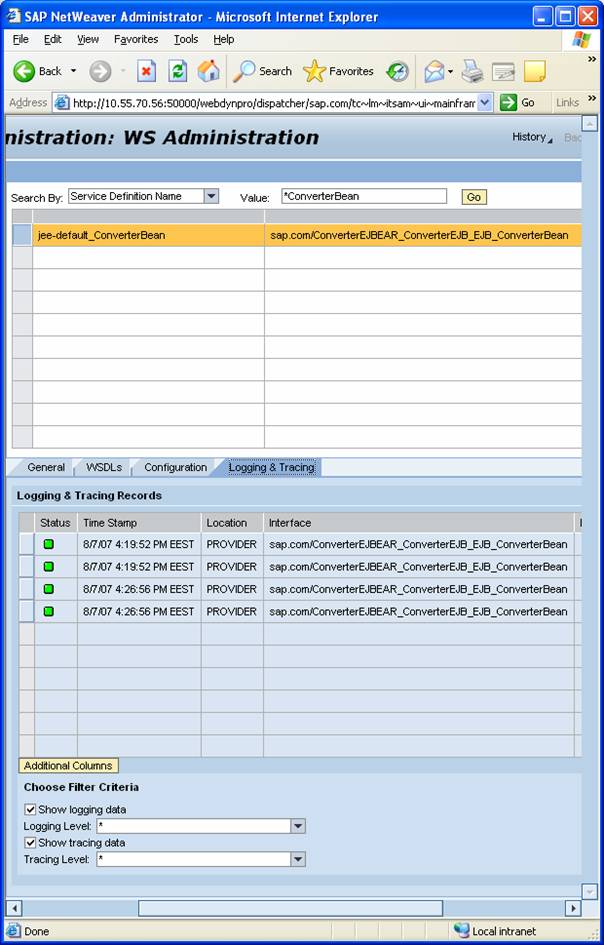The width and height of the screenshot is (604, 945).
Task: Go to the Home page icon
Action: (208, 71)
